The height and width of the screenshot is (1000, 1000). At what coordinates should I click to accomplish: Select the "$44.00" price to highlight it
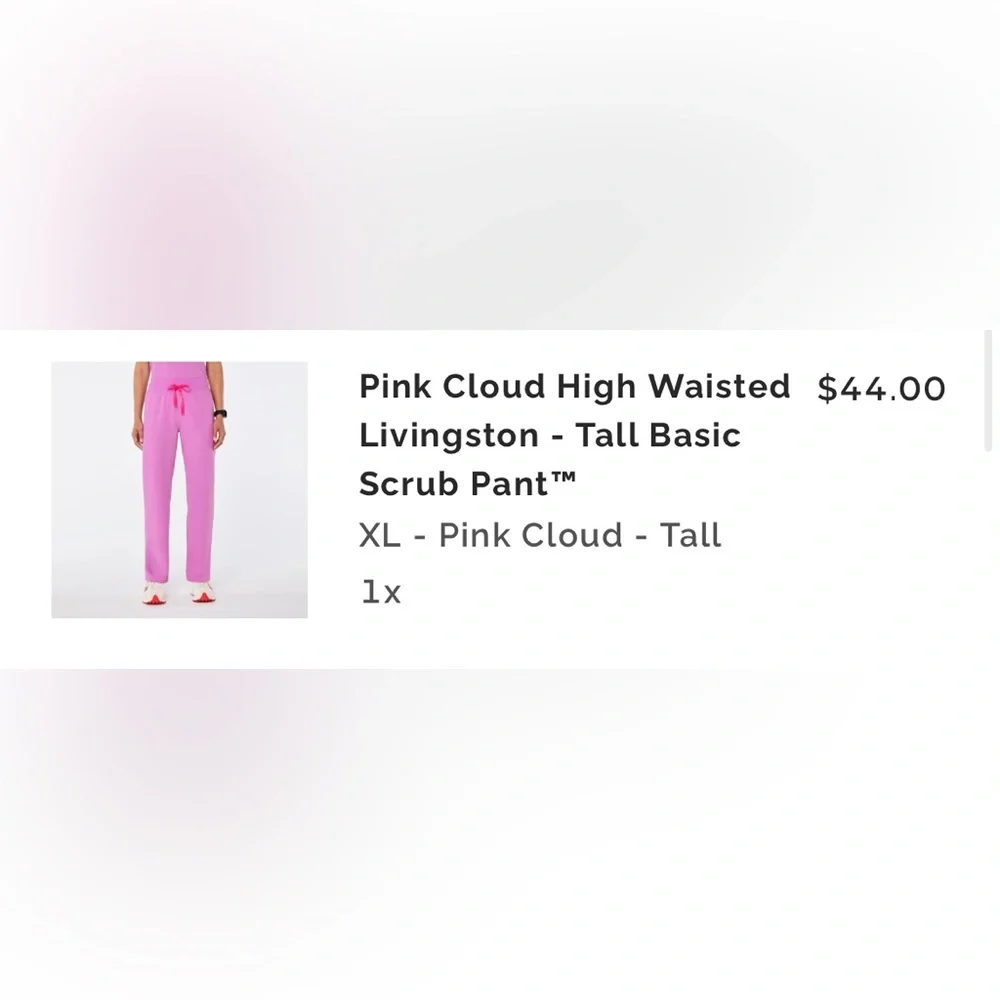point(881,388)
